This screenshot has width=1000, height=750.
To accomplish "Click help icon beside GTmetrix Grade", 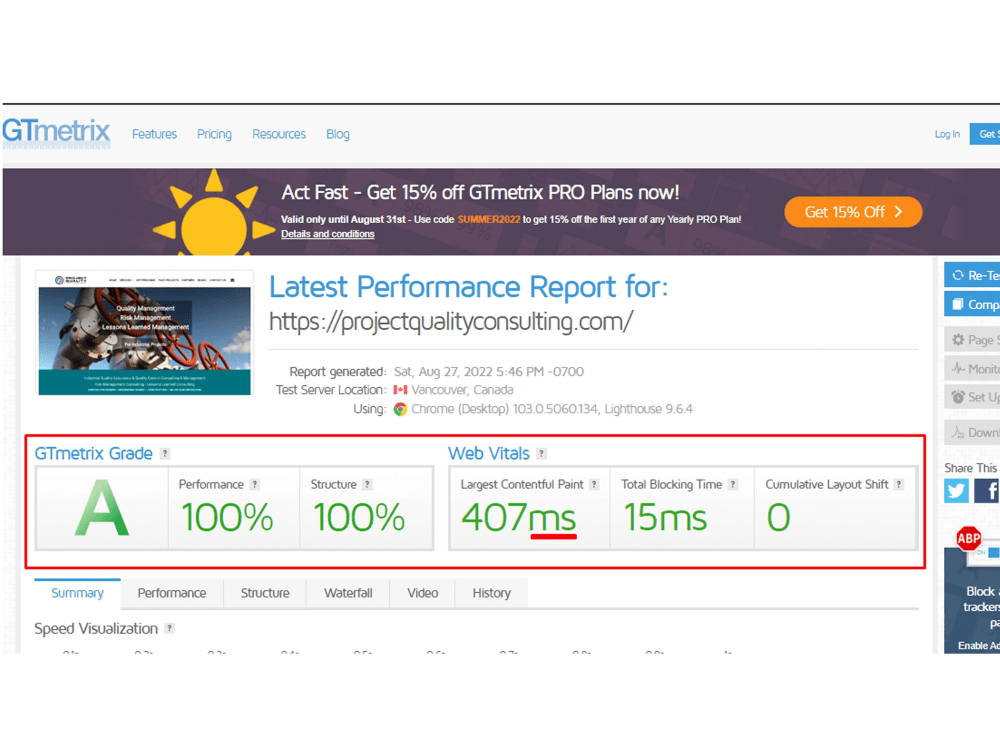I will click(165, 453).
